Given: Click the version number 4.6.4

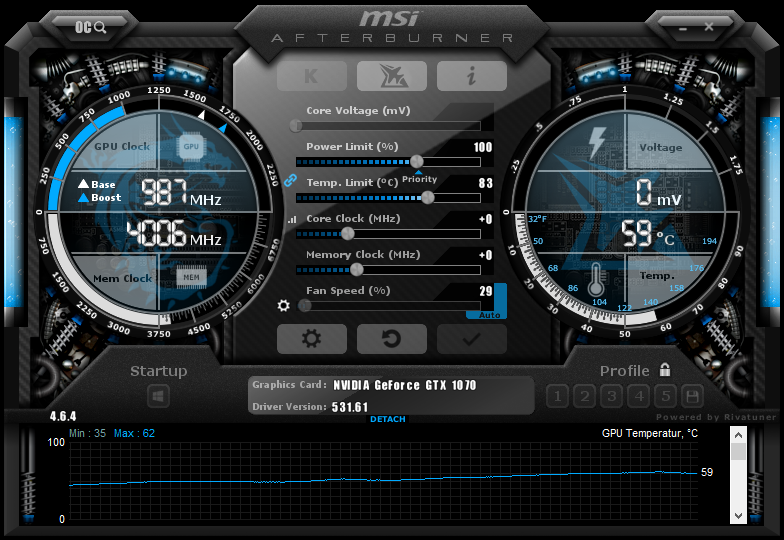Looking at the screenshot, I should [x=62, y=416].
